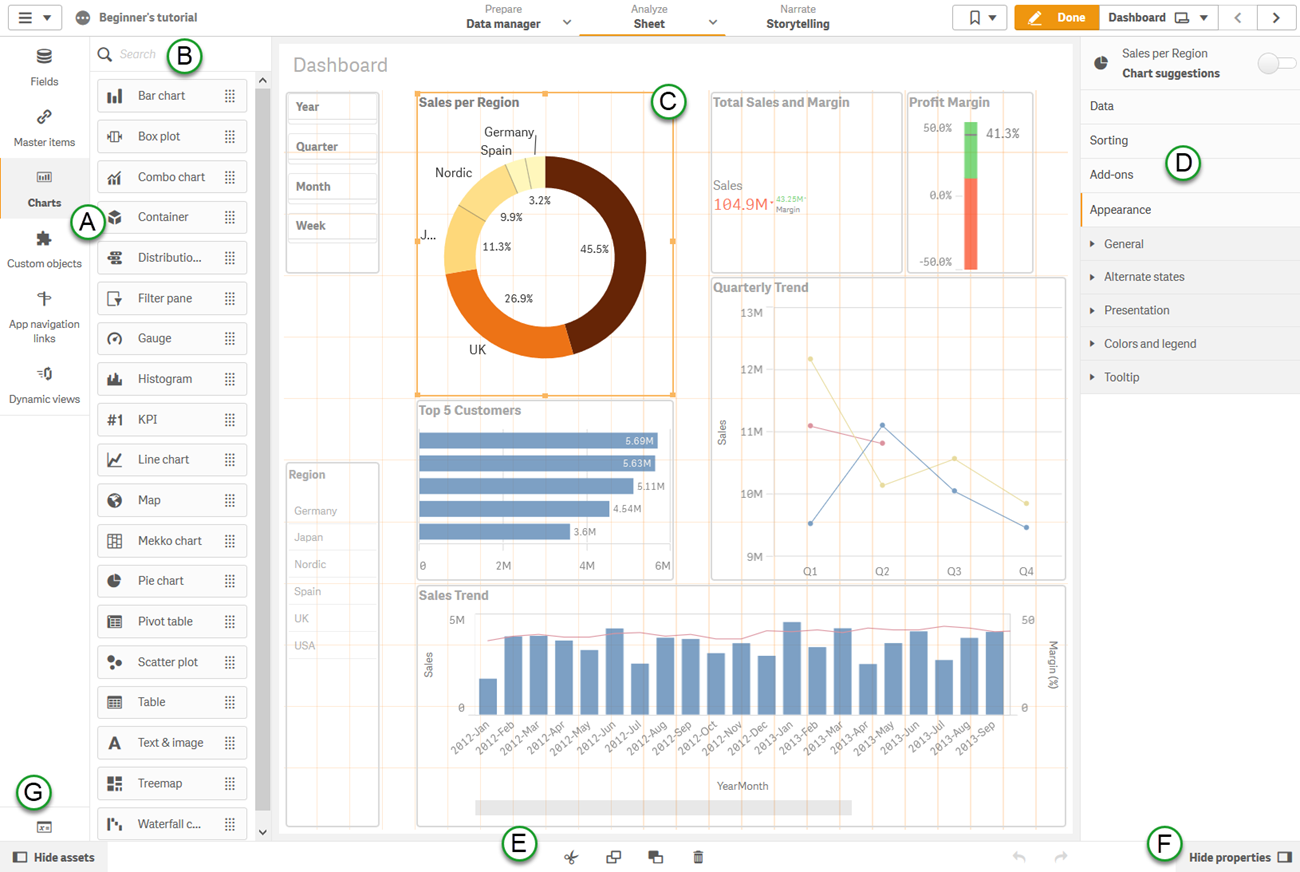The height and width of the screenshot is (872, 1300).
Task: Expand the Alternate states section
Action: [x=1190, y=277]
